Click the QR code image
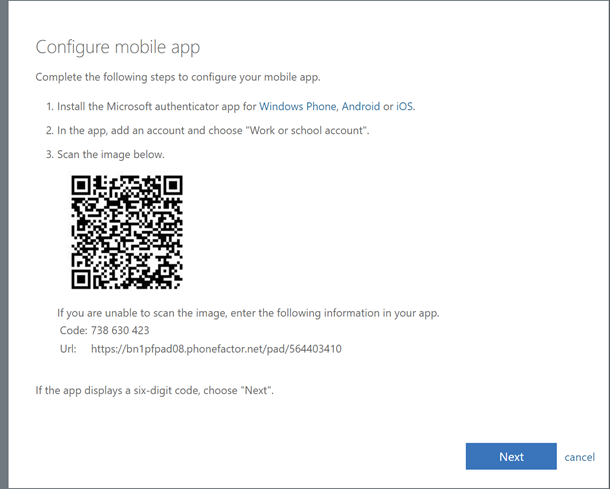Viewport: 610px width, 489px height. point(127,232)
